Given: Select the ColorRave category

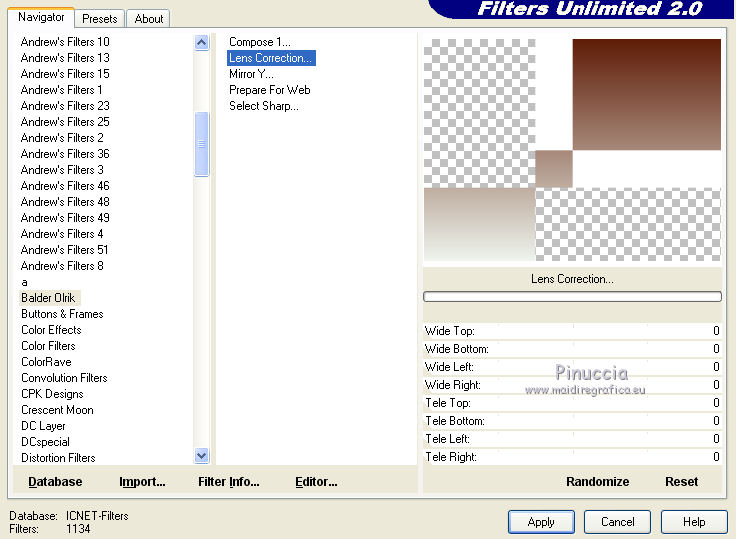Looking at the screenshot, I should [46, 362].
